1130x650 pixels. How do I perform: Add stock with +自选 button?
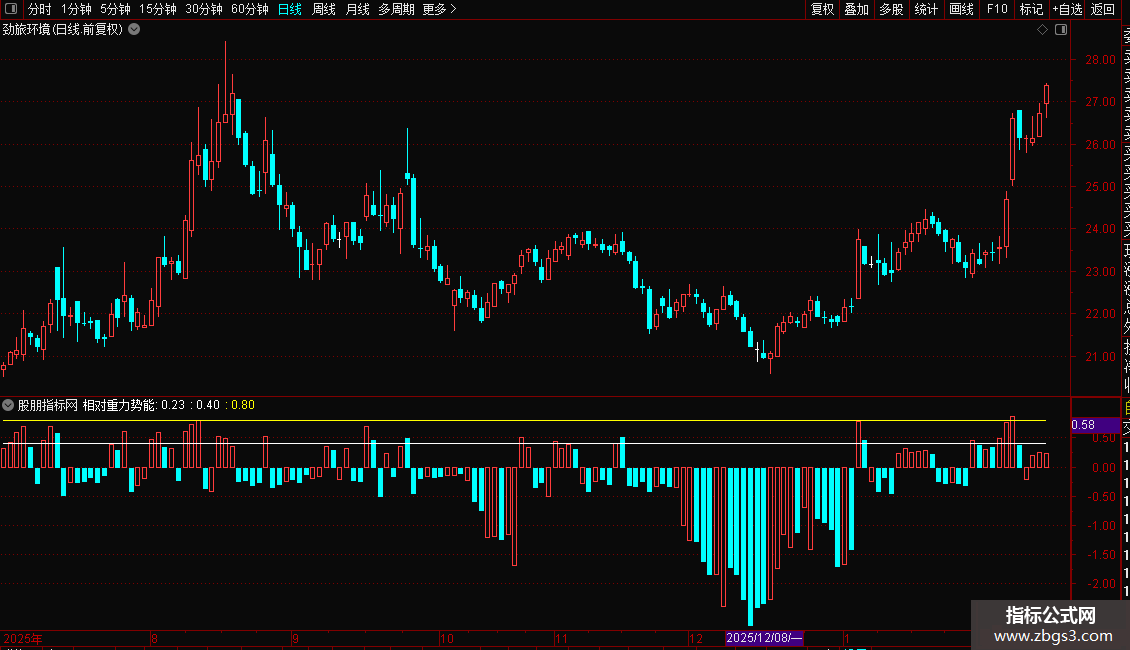coord(1067,9)
